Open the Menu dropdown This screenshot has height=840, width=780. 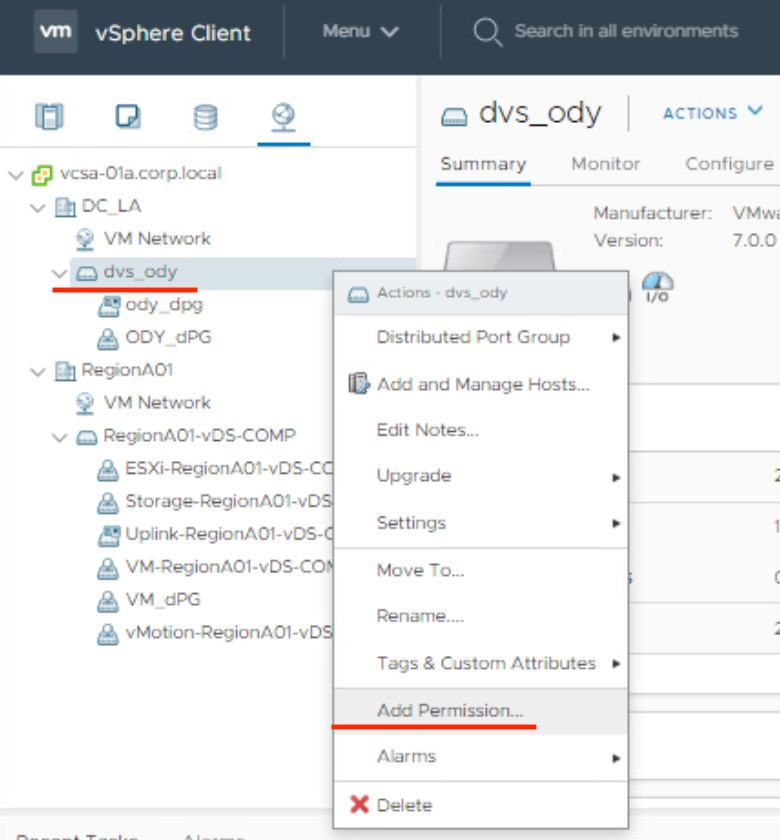tap(361, 31)
